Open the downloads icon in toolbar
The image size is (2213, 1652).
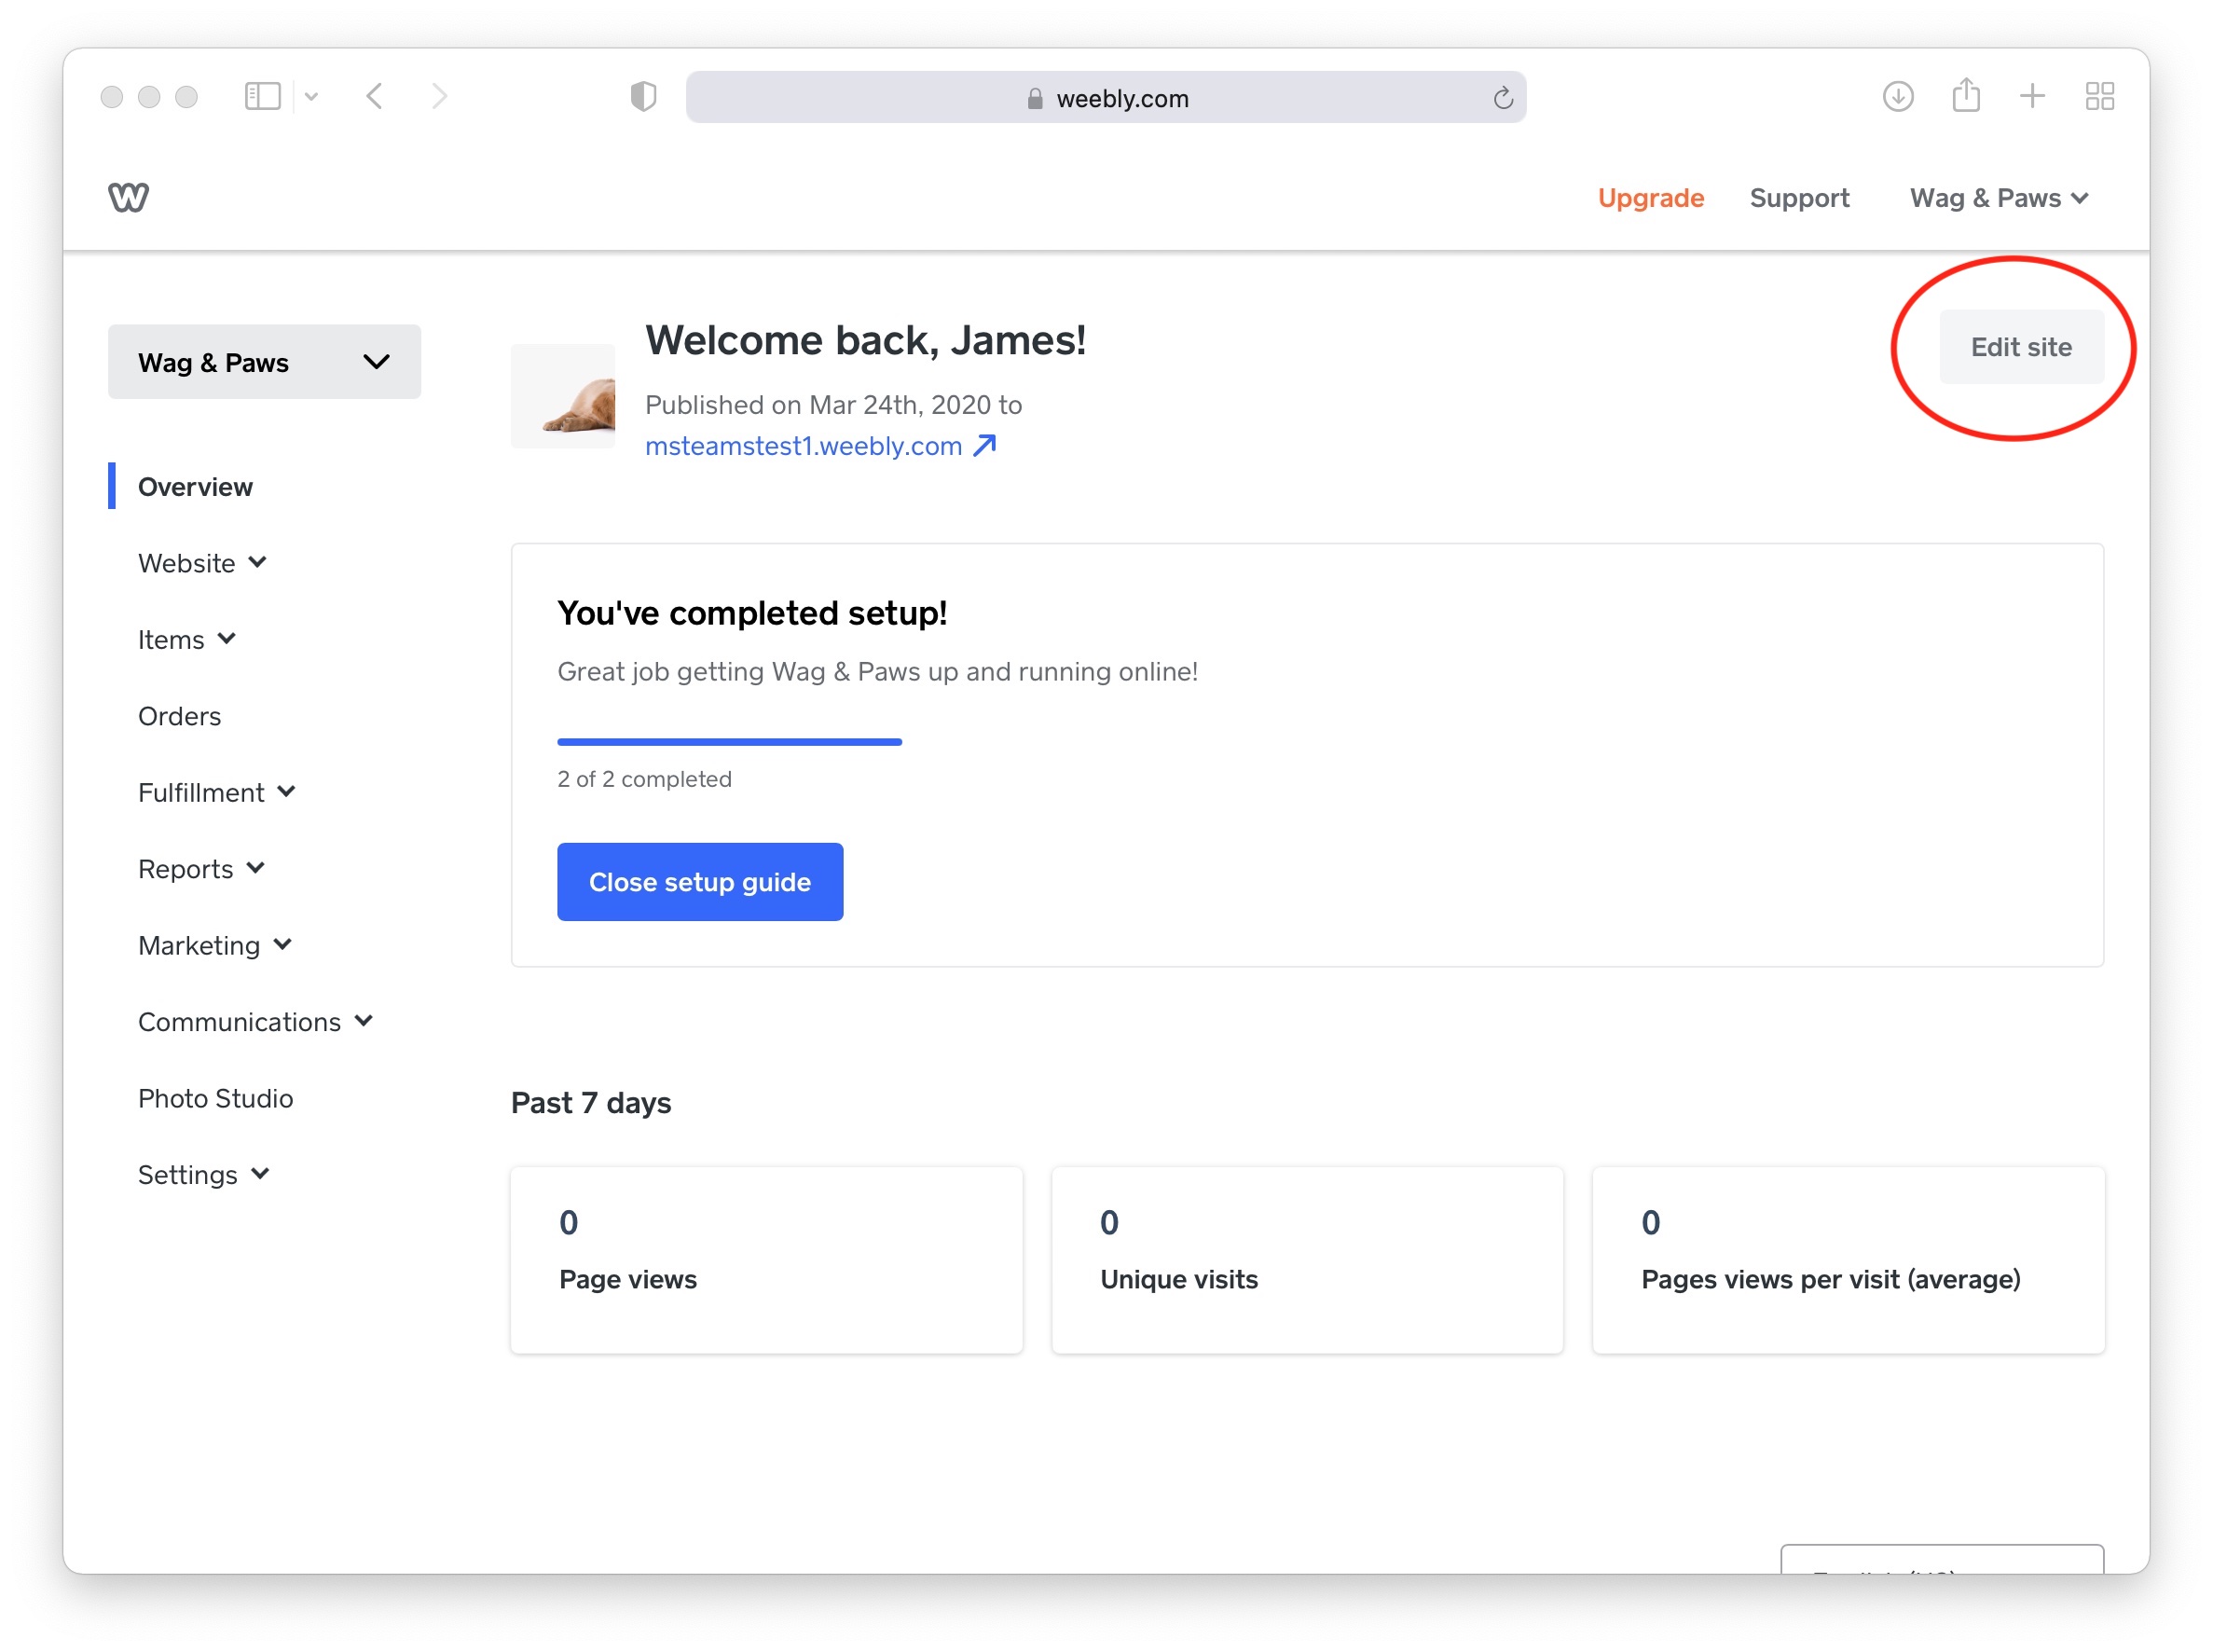point(1897,96)
